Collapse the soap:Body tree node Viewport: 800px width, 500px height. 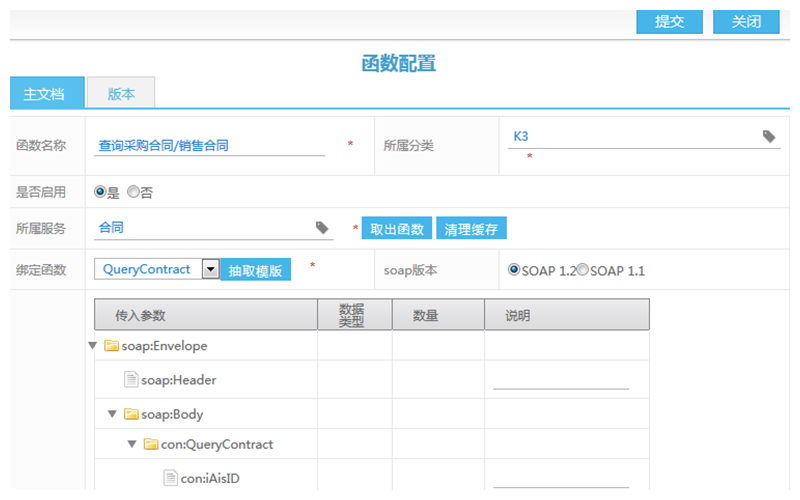pyautogui.click(x=112, y=414)
